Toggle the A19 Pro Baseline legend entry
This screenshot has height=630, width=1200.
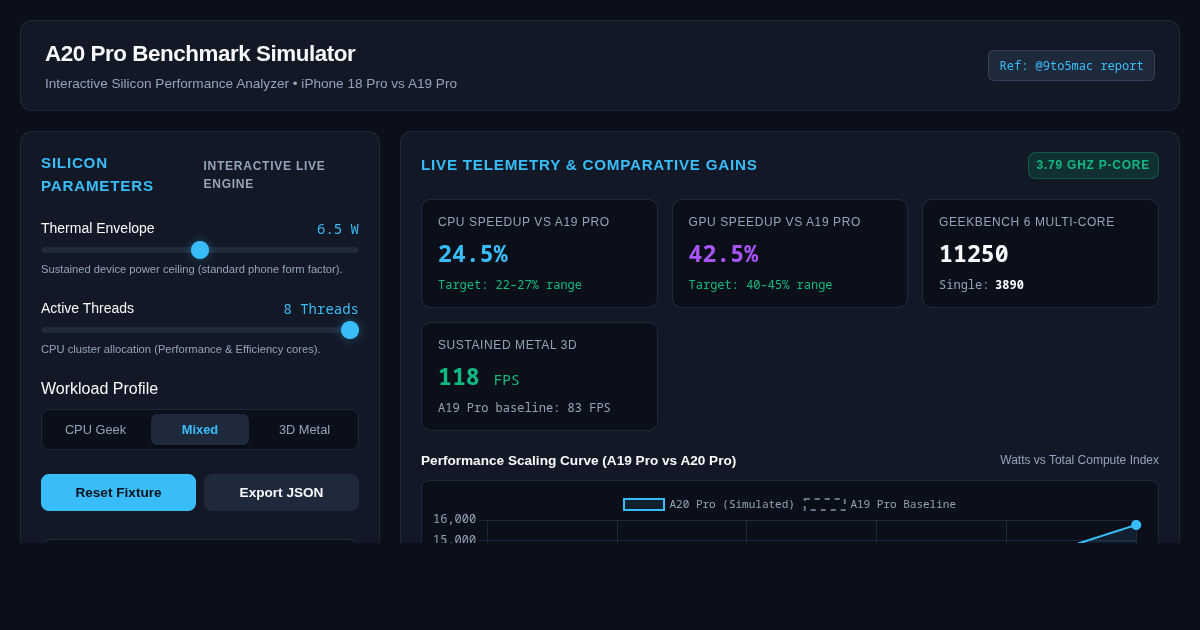(880, 504)
